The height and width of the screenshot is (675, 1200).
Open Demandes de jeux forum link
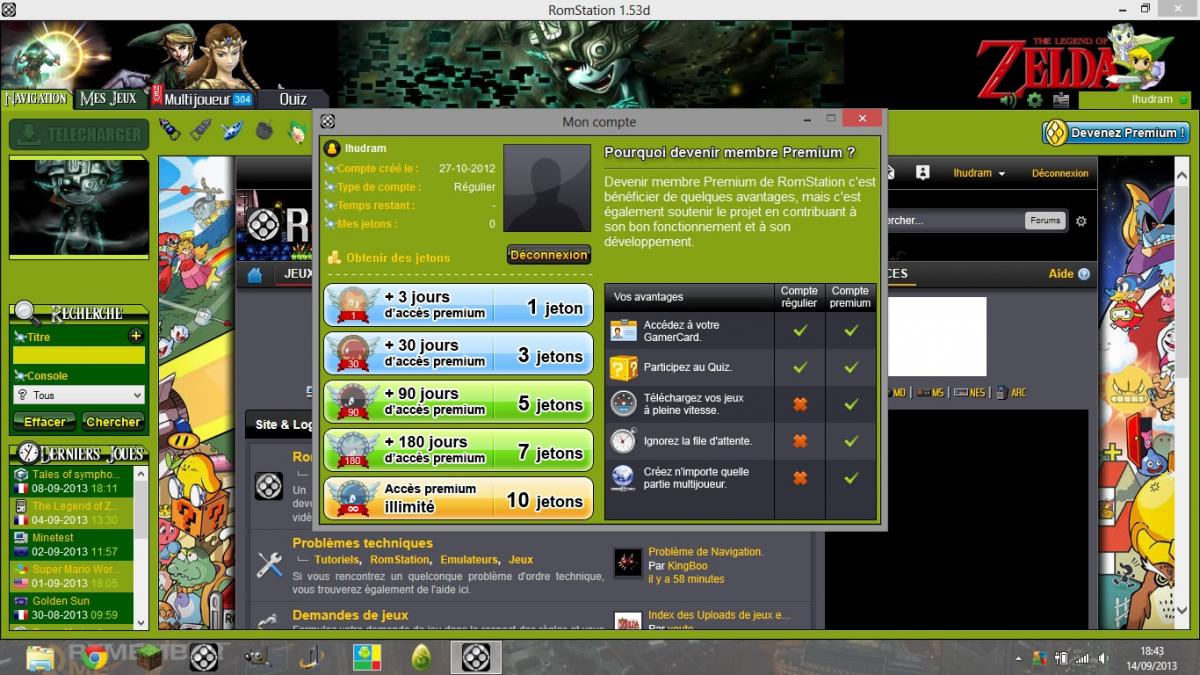(x=350, y=615)
